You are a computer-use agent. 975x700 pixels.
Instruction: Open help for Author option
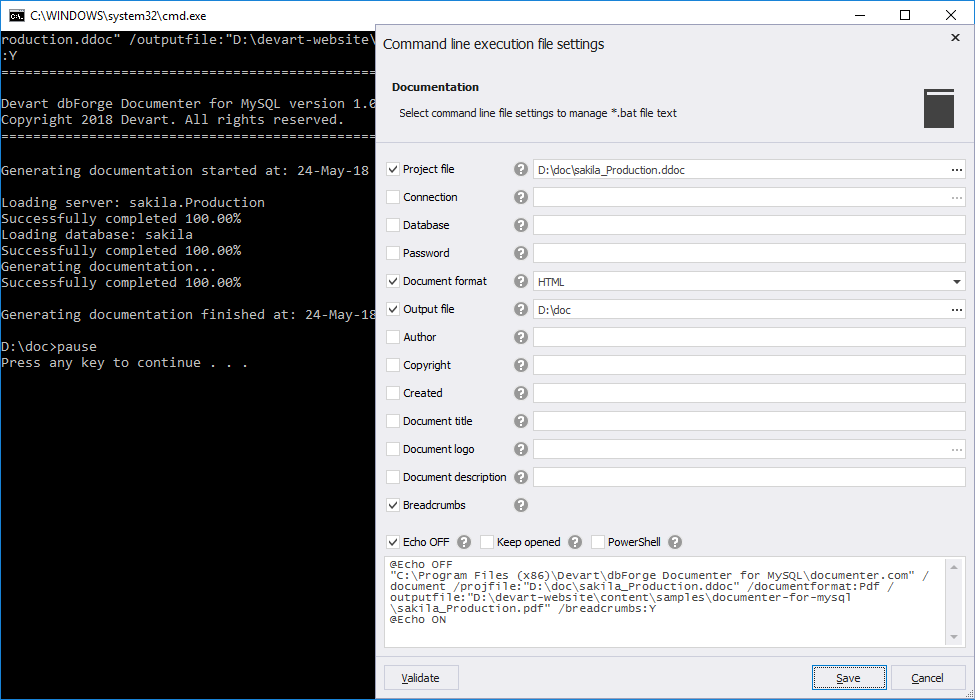(521, 337)
